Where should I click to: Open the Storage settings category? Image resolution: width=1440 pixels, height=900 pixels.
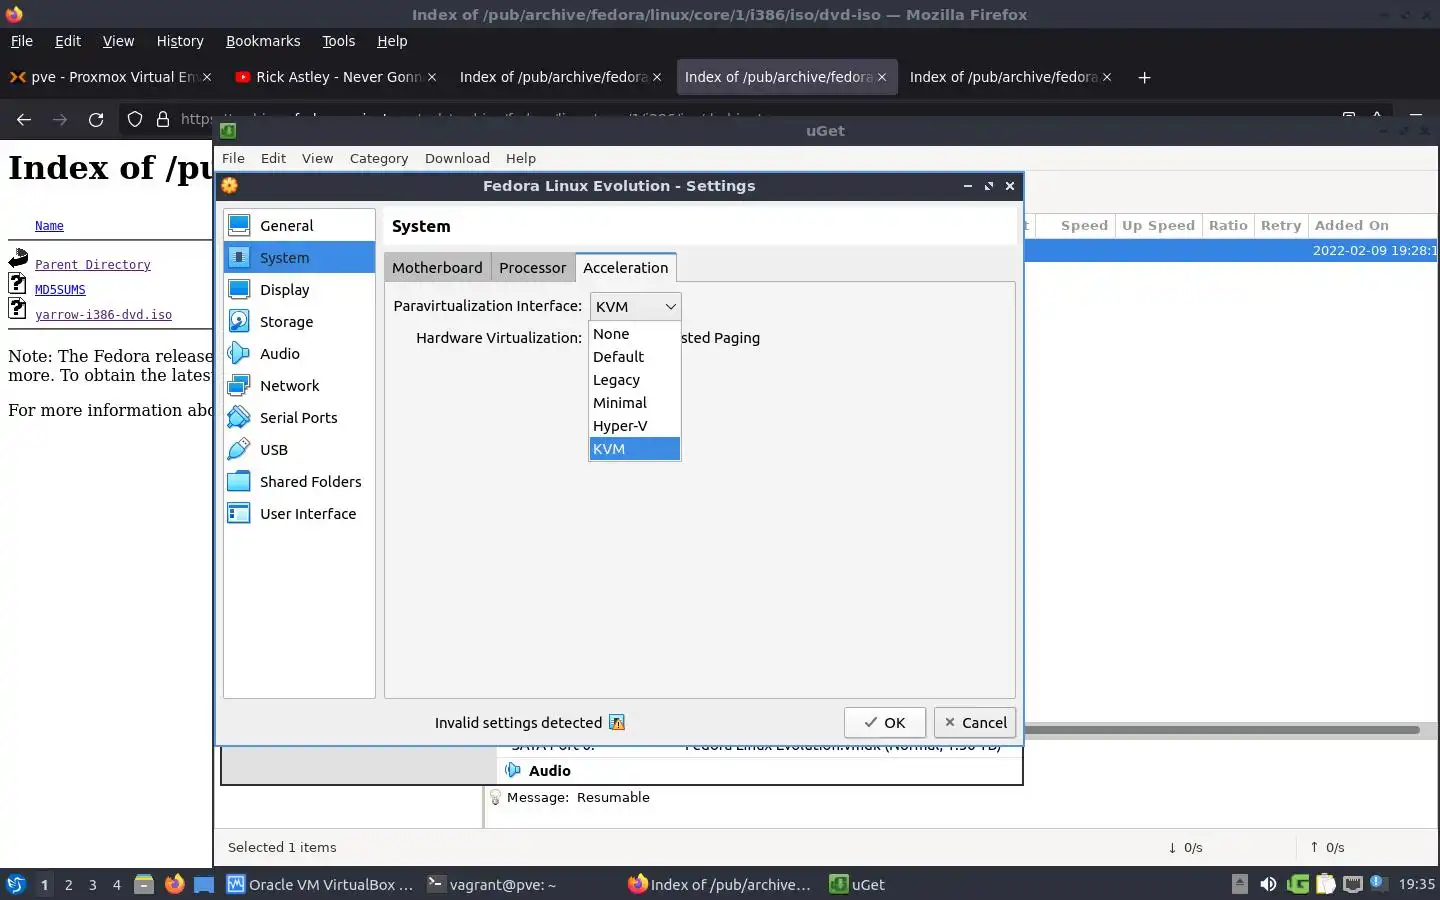pos(299,322)
